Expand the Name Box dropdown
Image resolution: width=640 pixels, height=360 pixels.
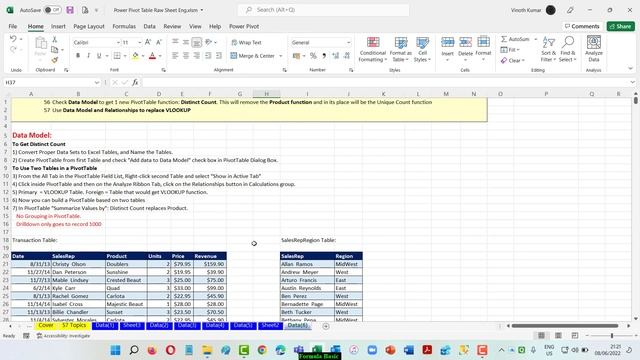(97, 82)
